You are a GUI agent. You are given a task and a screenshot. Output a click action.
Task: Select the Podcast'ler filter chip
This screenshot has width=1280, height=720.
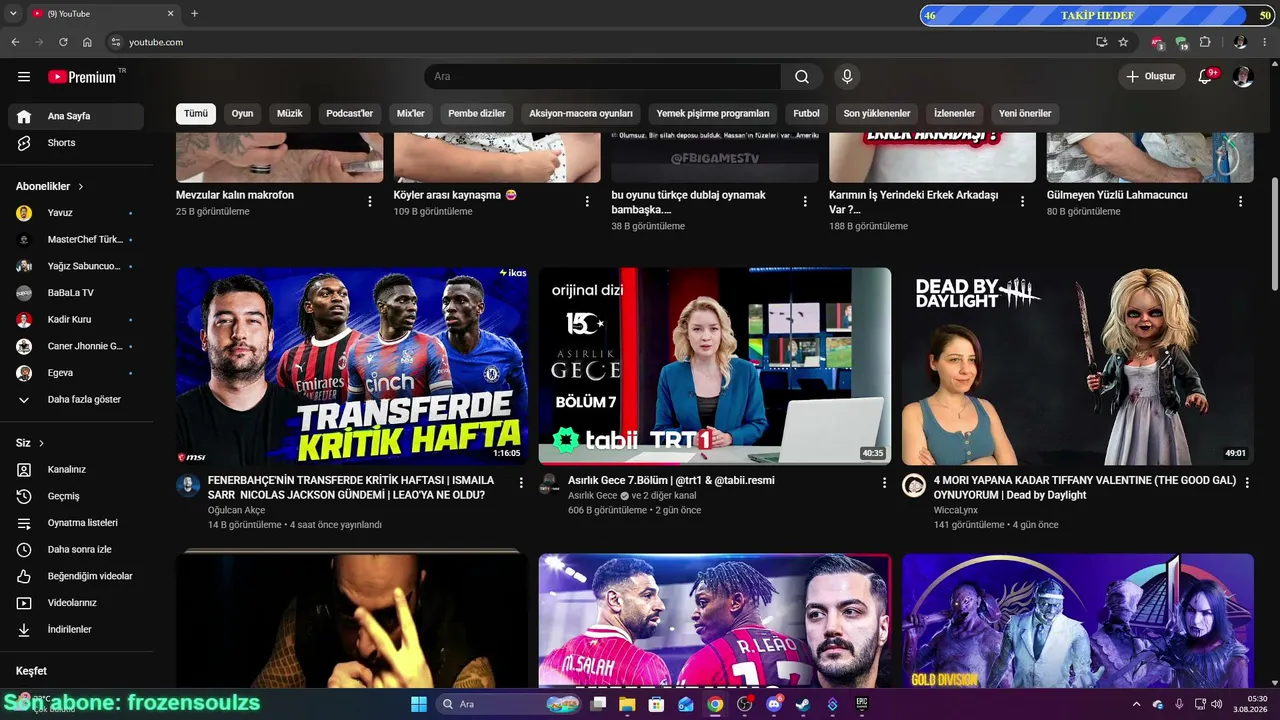click(x=350, y=113)
